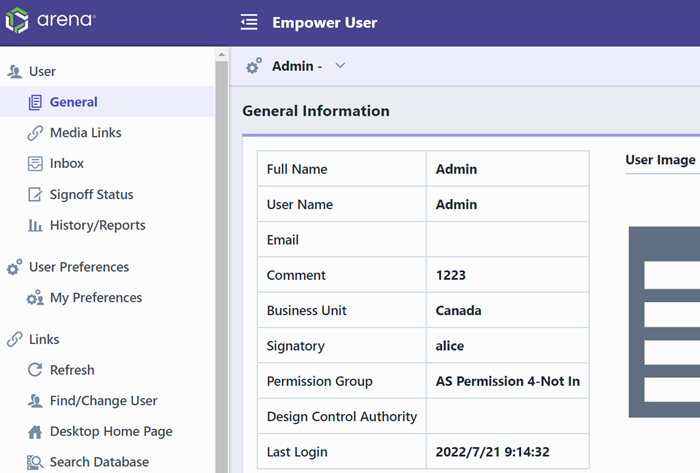Click Full Name value Admin
The width and height of the screenshot is (700, 473).
click(456, 169)
